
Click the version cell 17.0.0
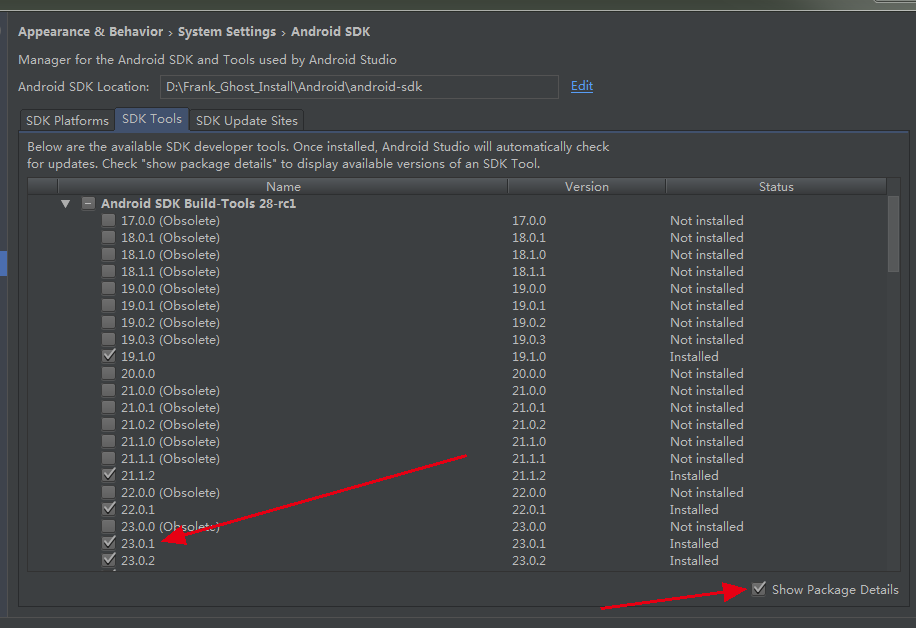coord(529,221)
